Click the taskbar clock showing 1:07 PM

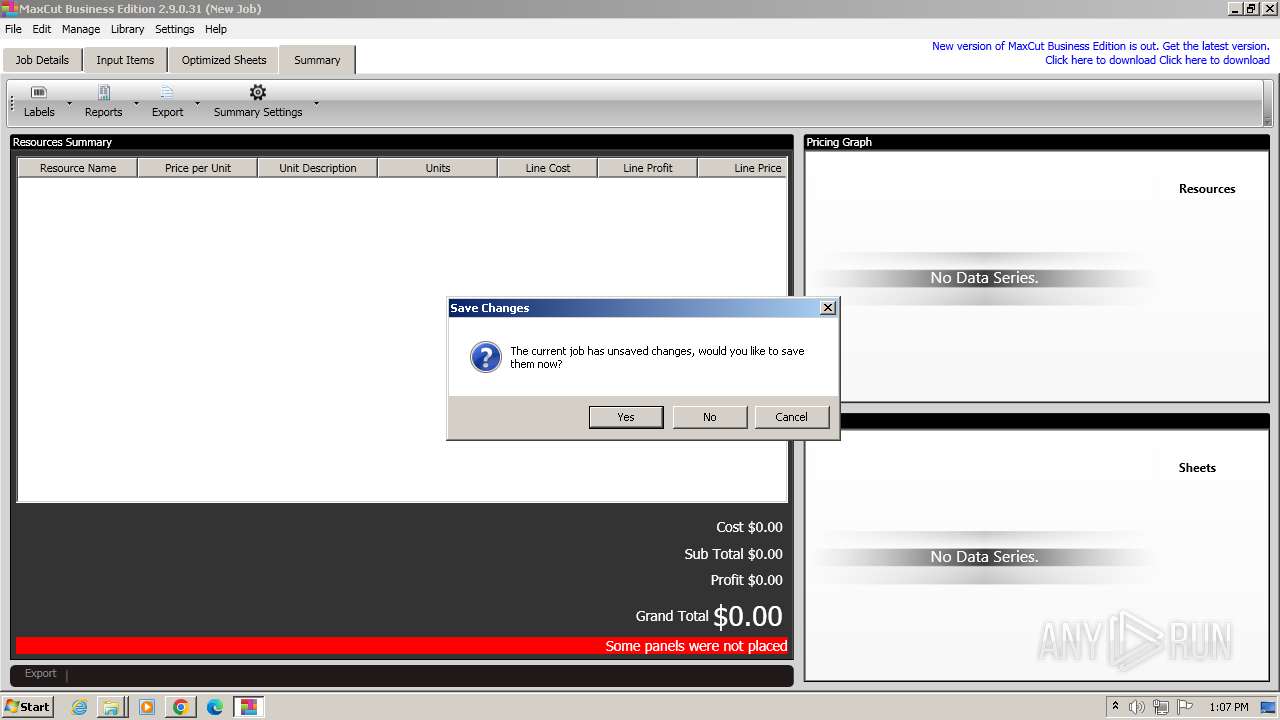click(x=1228, y=707)
